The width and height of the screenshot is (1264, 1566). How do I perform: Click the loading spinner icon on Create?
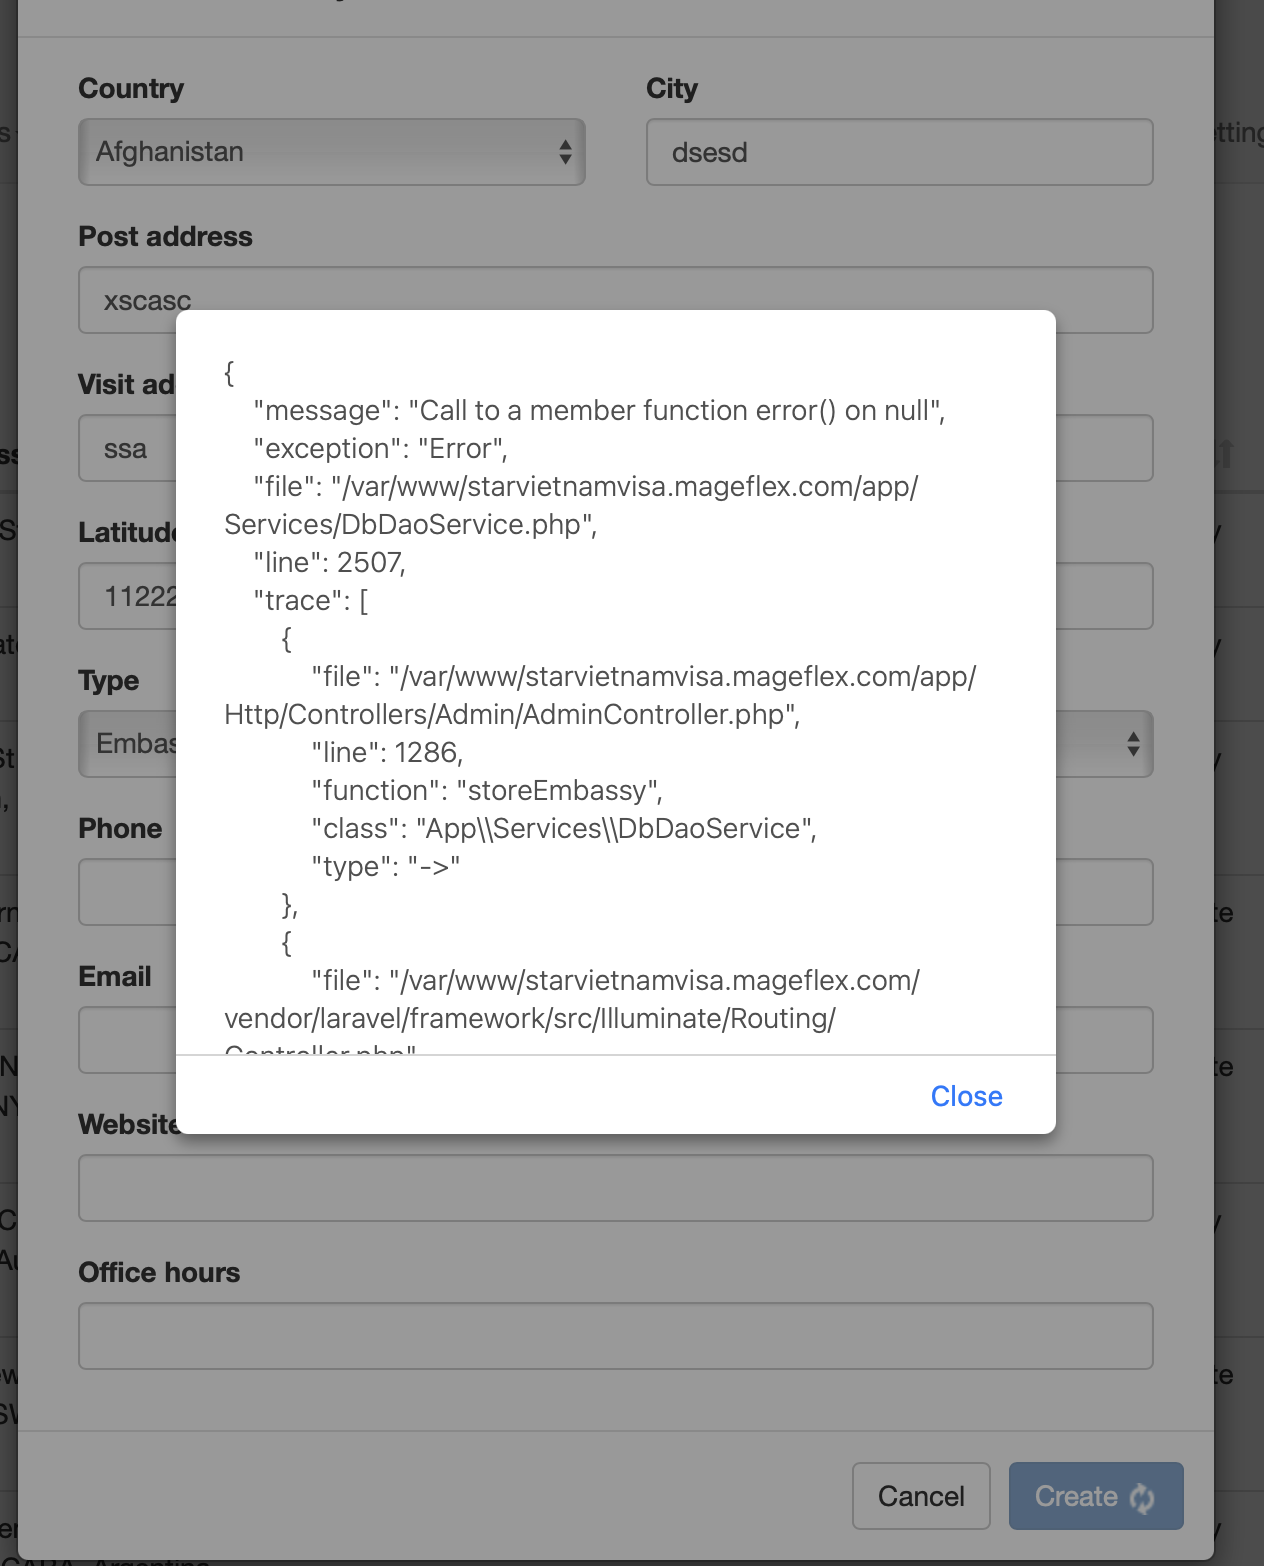click(1142, 1497)
